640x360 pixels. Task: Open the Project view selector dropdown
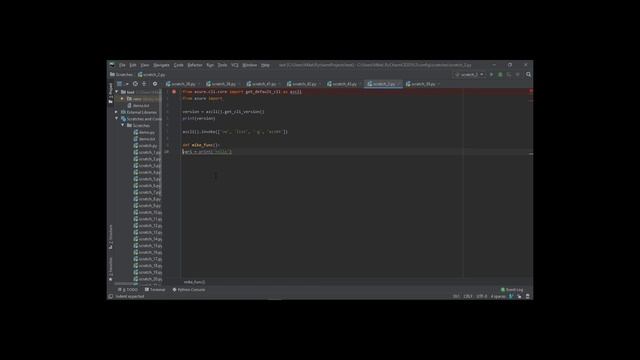pyautogui.click(x=122, y=84)
